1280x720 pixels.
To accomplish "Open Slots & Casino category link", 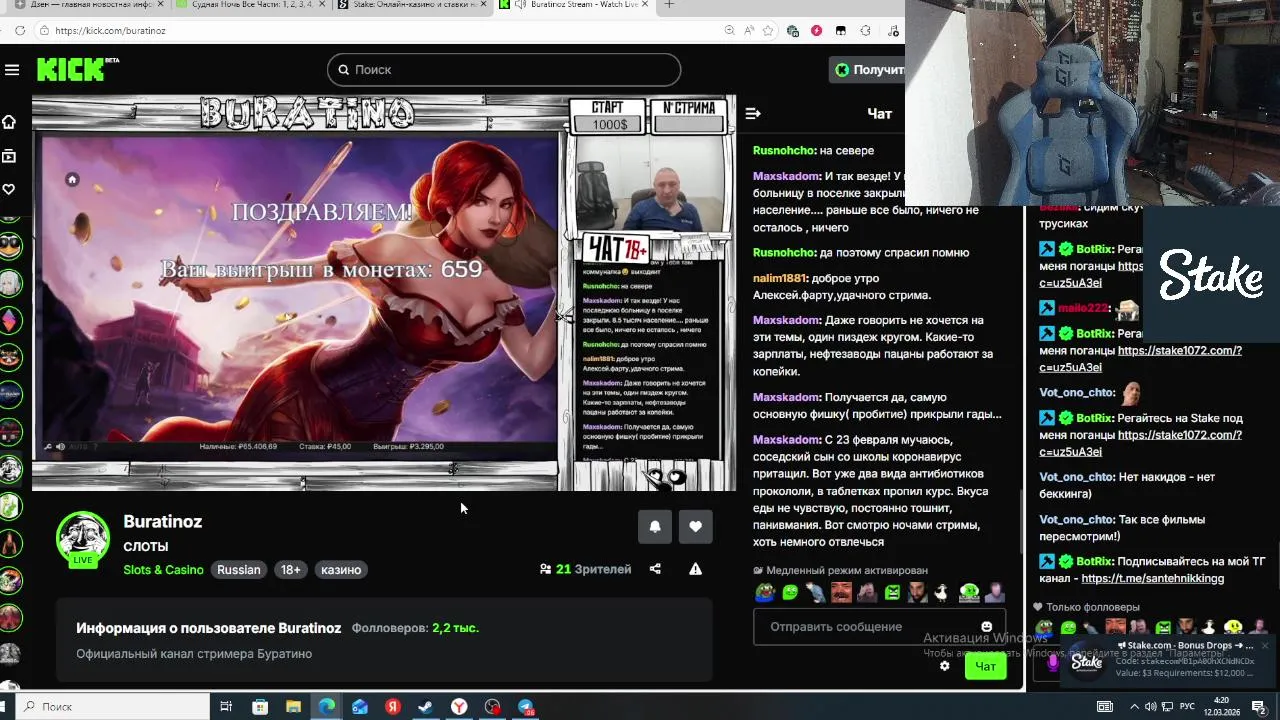I will tap(163, 570).
